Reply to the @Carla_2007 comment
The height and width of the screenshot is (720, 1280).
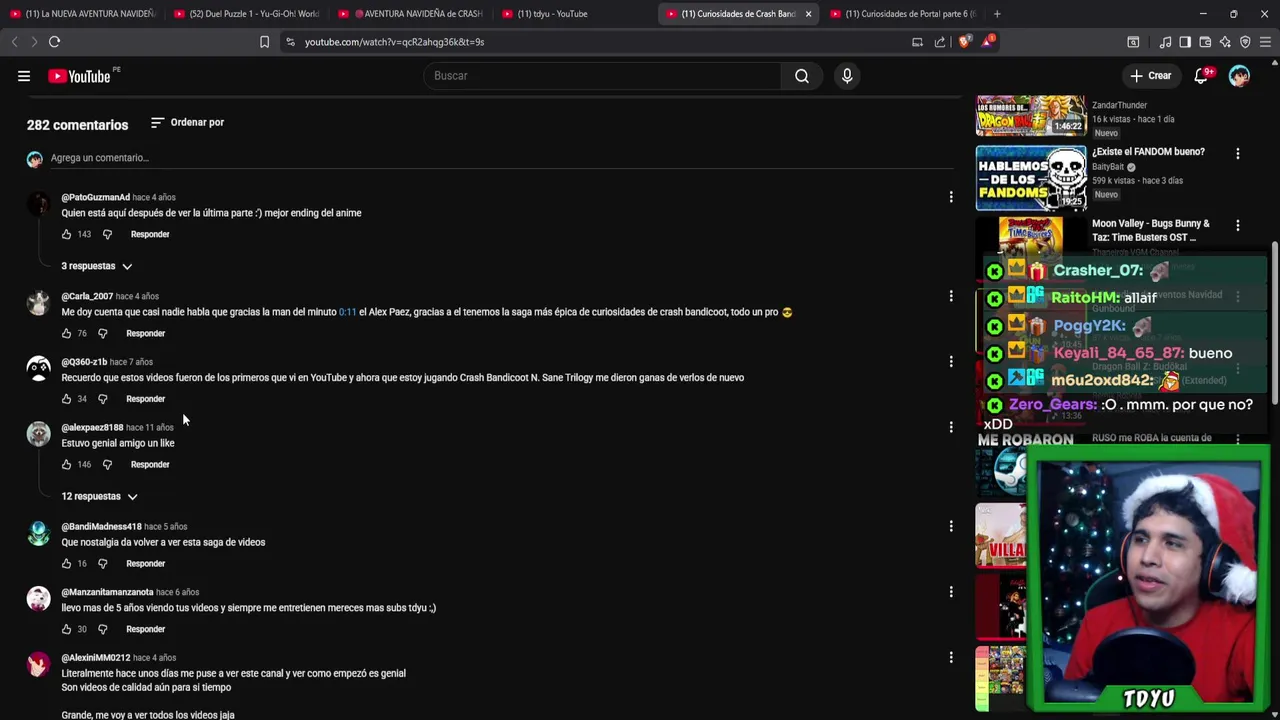(145, 333)
